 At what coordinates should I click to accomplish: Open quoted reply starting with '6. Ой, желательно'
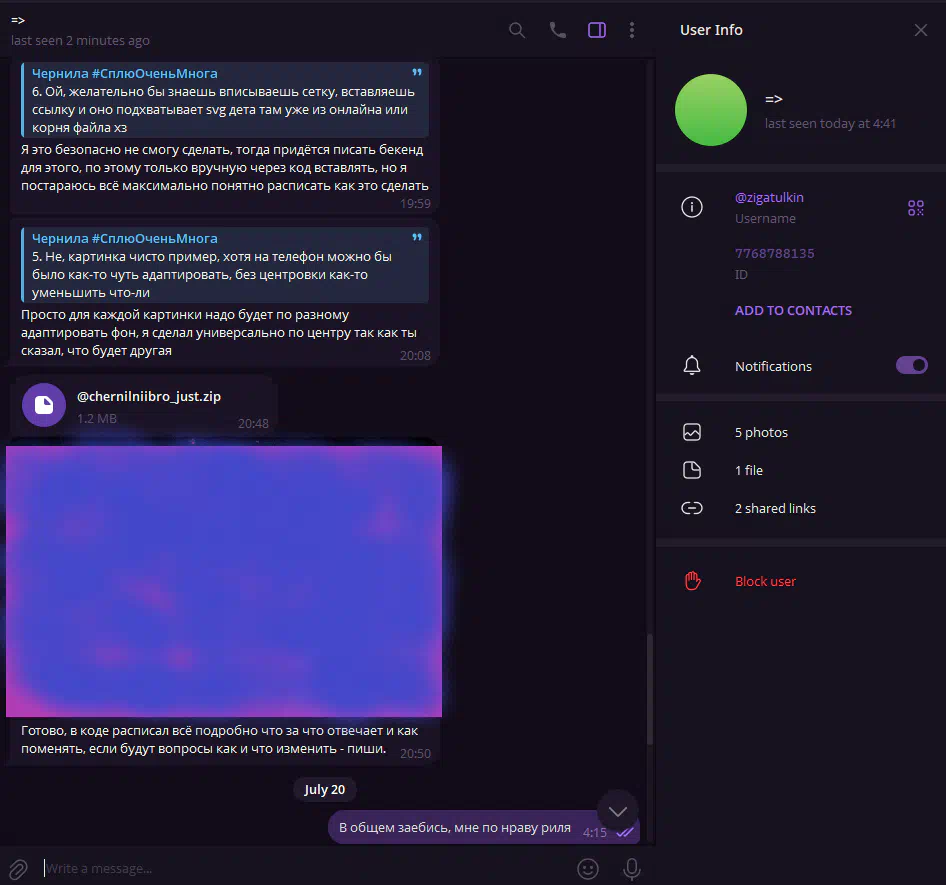click(225, 100)
